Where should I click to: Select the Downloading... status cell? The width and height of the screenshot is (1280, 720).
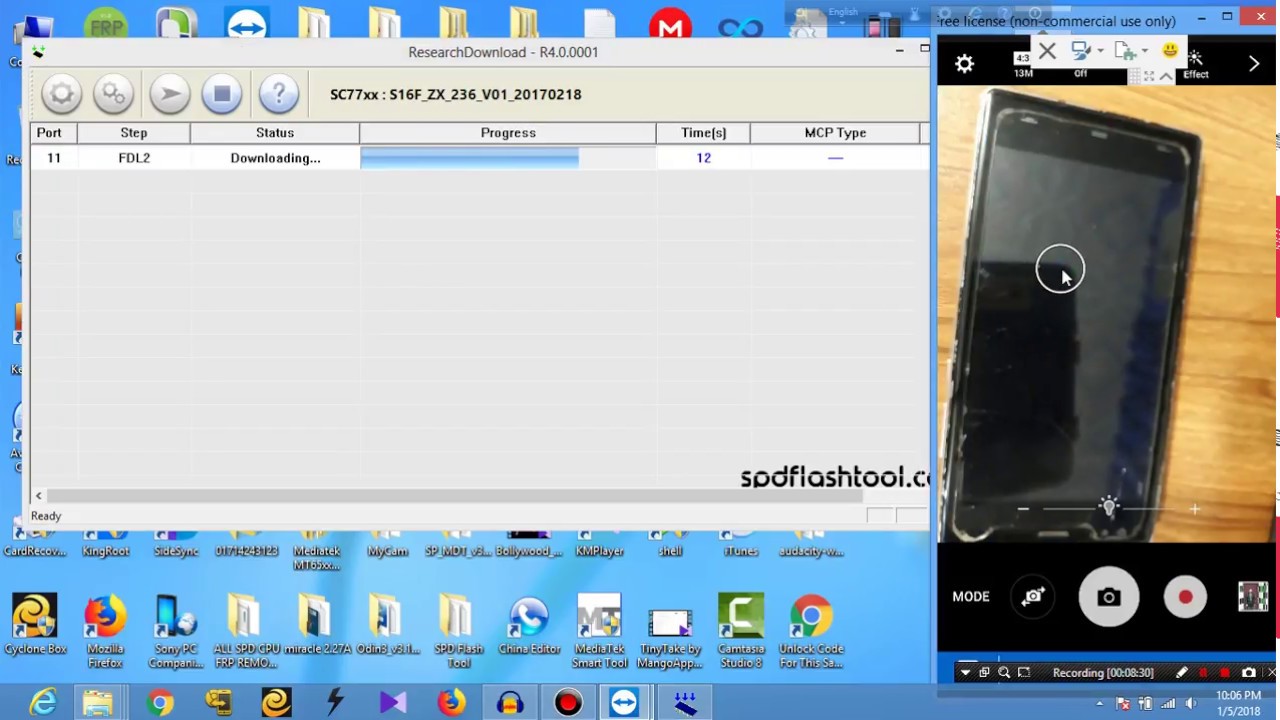tap(275, 158)
